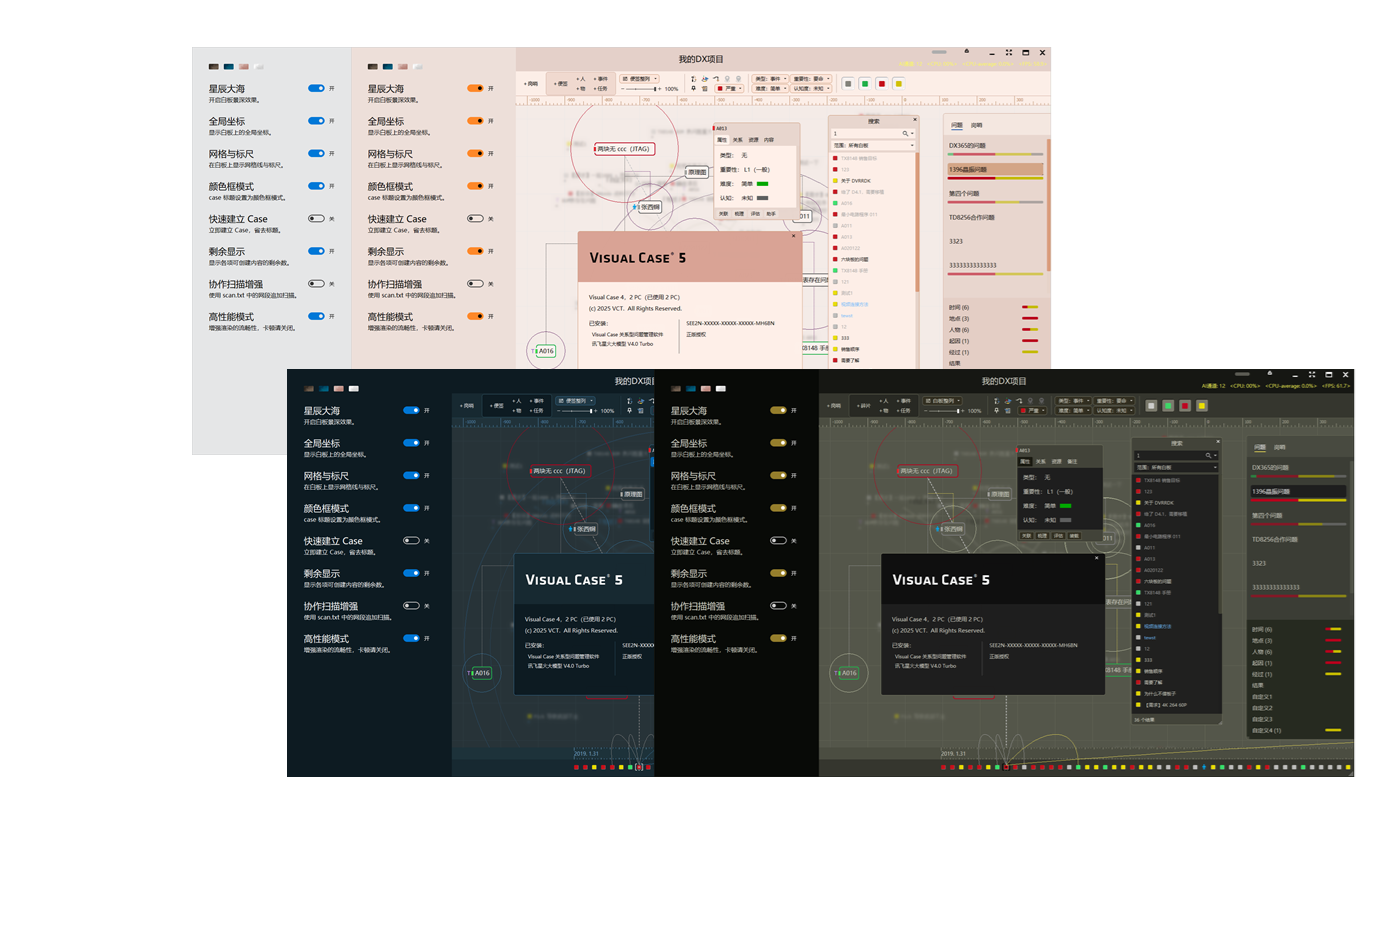Click the magnifier search icon in the pink search panel
The height and width of the screenshot is (948, 1391).
pos(905,133)
